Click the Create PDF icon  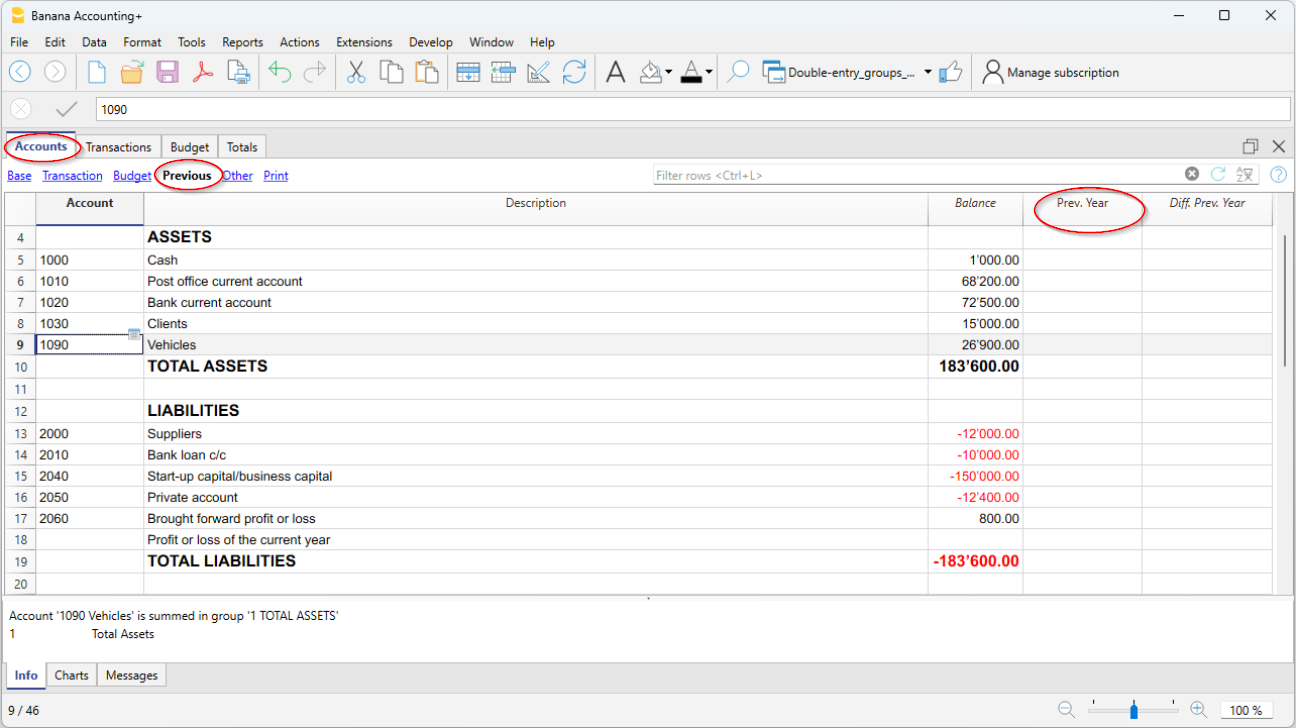[203, 72]
